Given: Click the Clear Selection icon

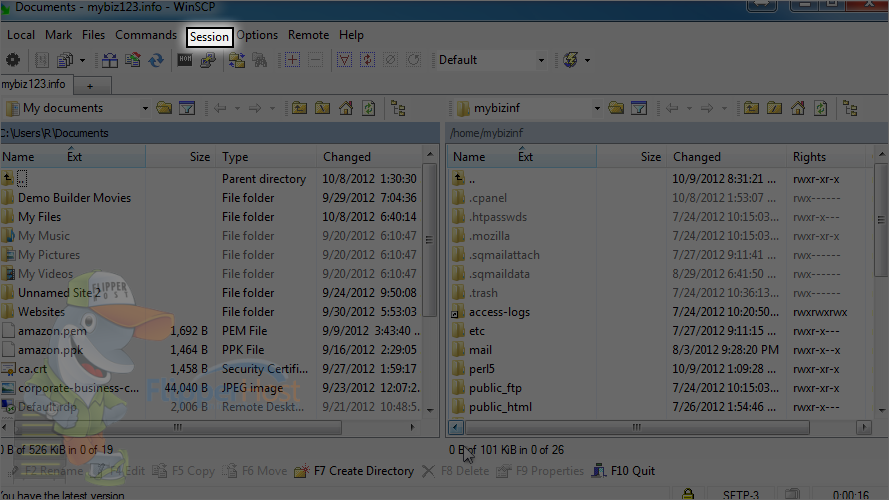Looking at the screenshot, I should pyautogui.click(x=390, y=60).
